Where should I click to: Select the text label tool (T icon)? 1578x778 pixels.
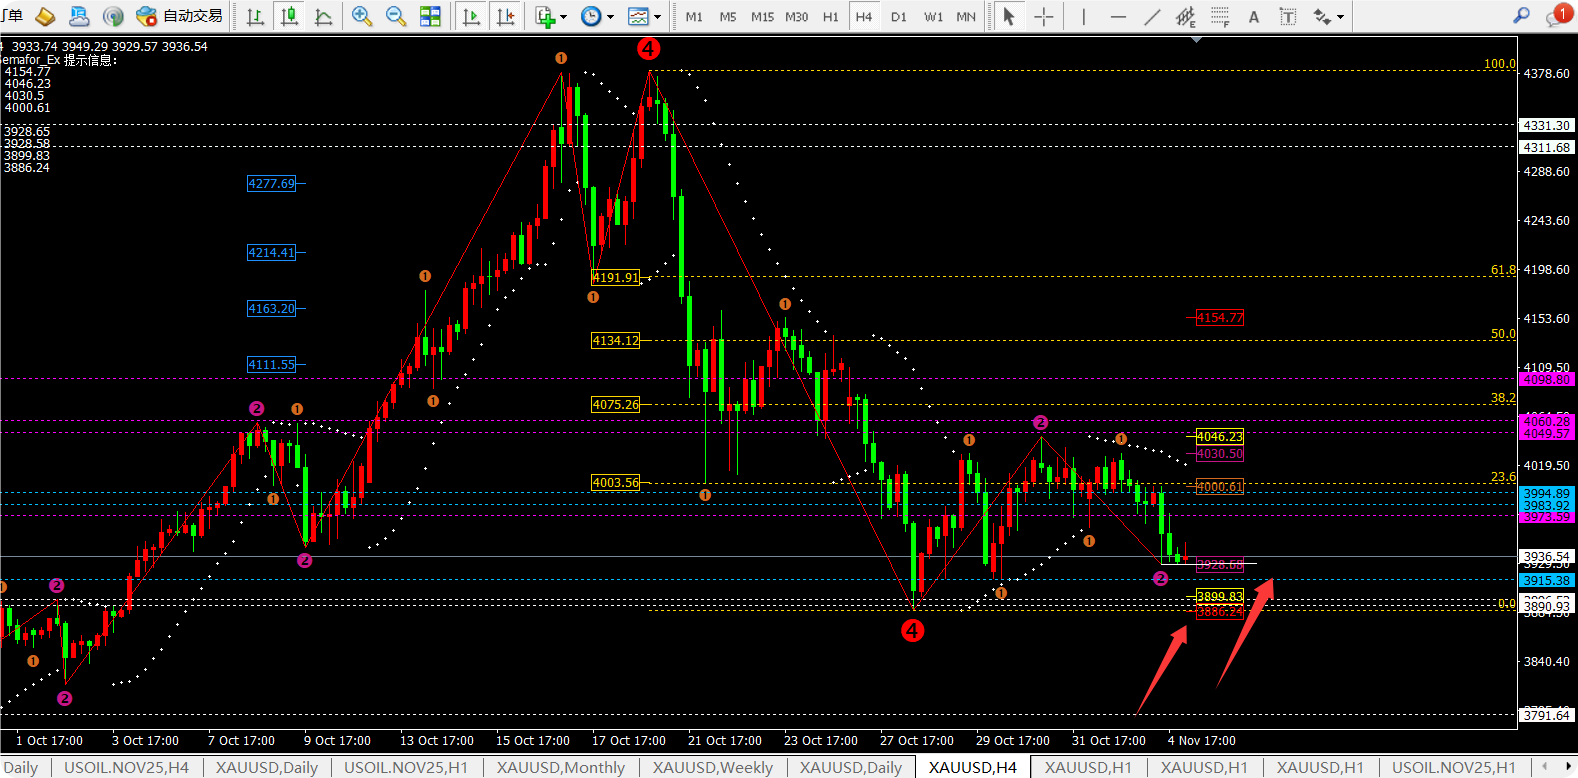point(1288,16)
